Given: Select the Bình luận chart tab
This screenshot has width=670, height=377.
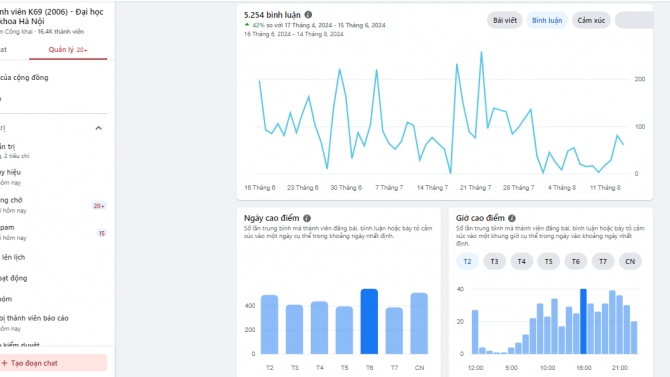Looking at the screenshot, I should [547, 21].
